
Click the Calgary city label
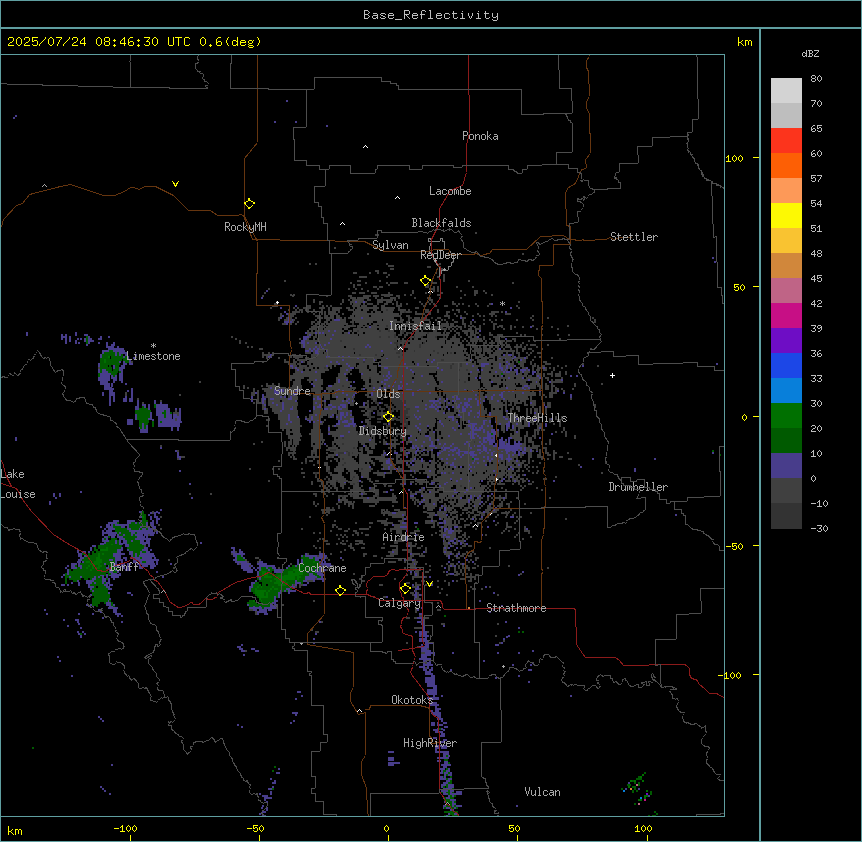(399, 603)
